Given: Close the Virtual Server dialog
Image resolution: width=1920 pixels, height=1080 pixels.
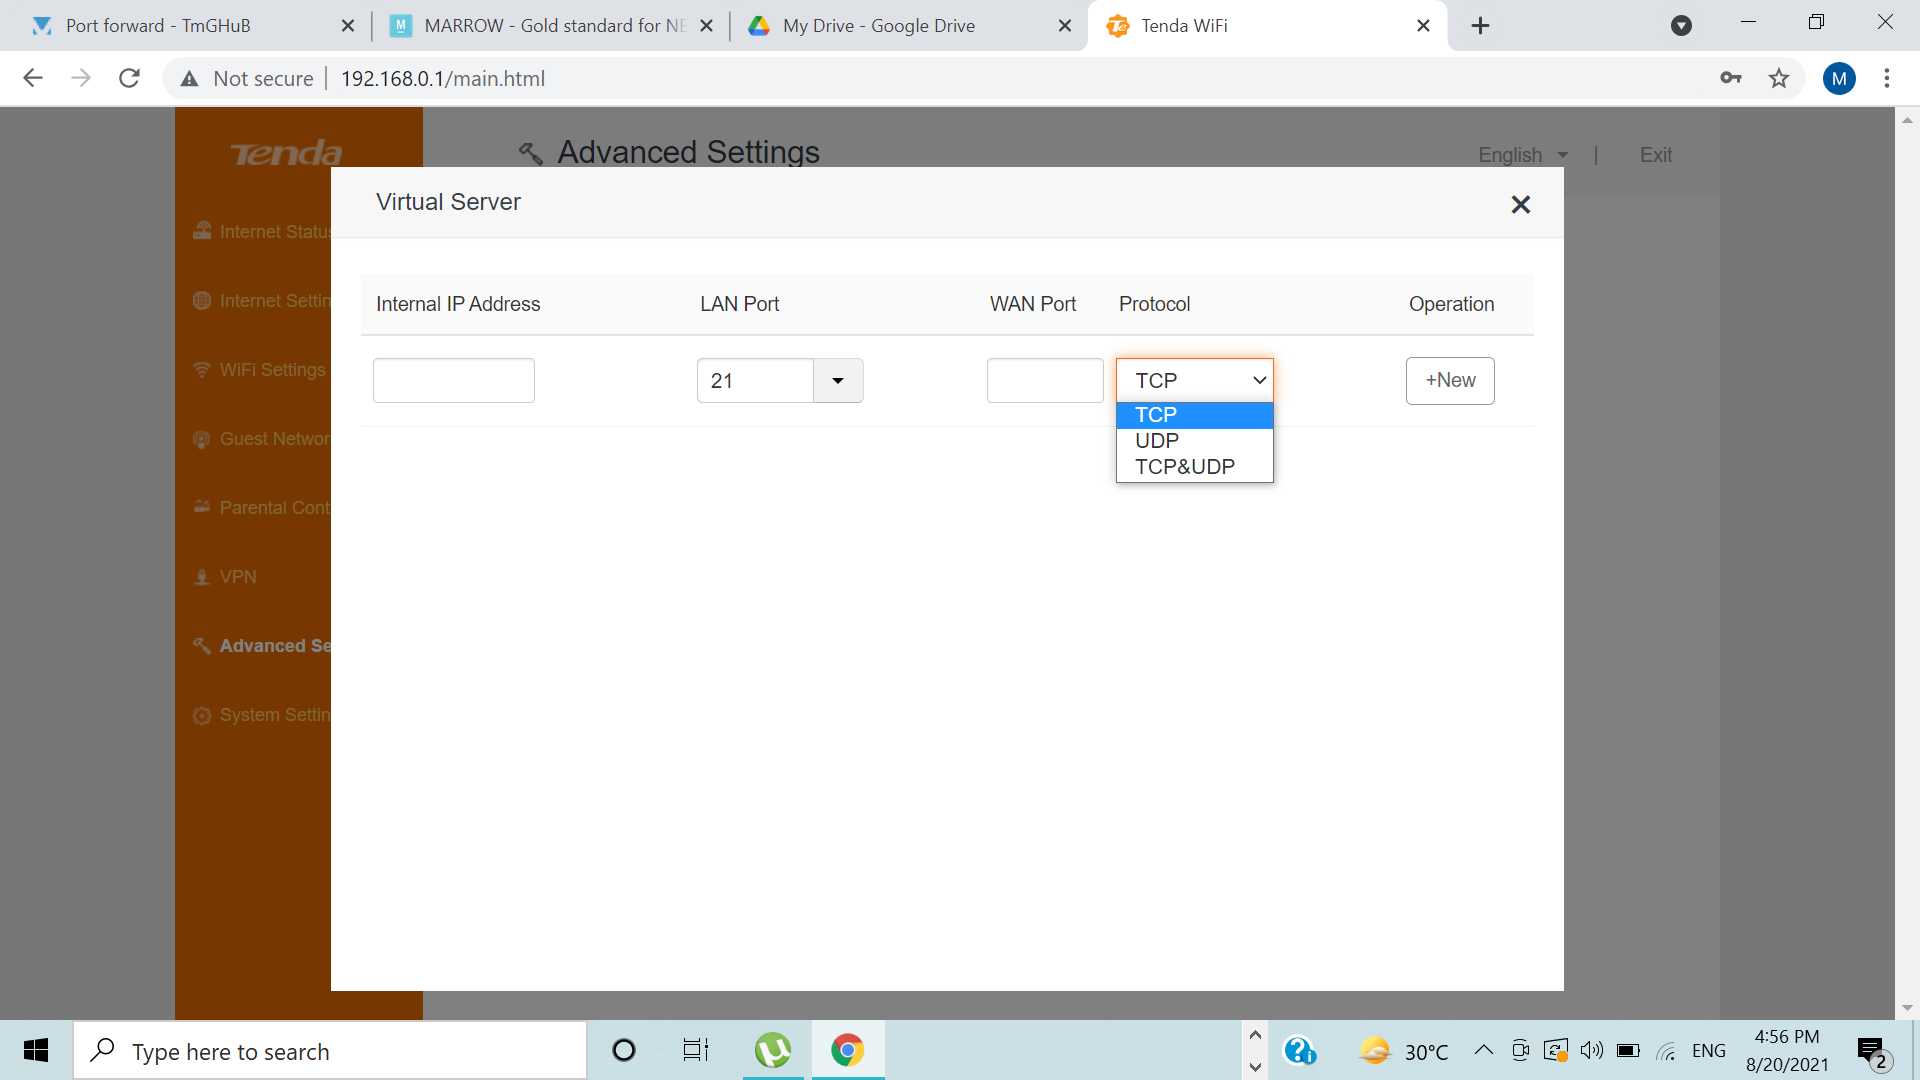Looking at the screenshot, I should [x=1520, y=205].
